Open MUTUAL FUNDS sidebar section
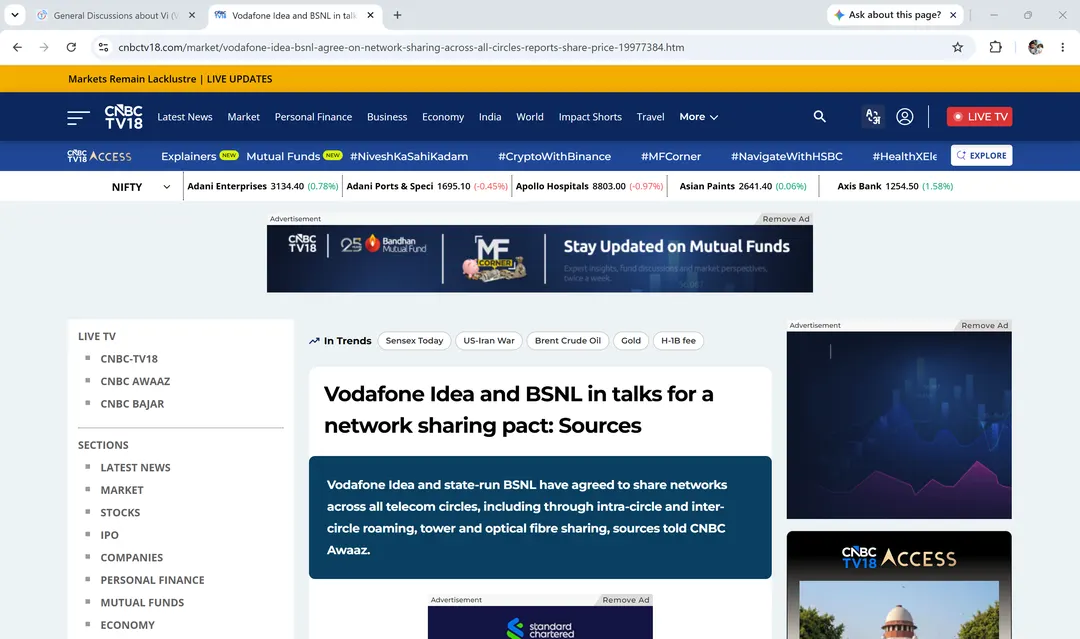 (142, 603)
